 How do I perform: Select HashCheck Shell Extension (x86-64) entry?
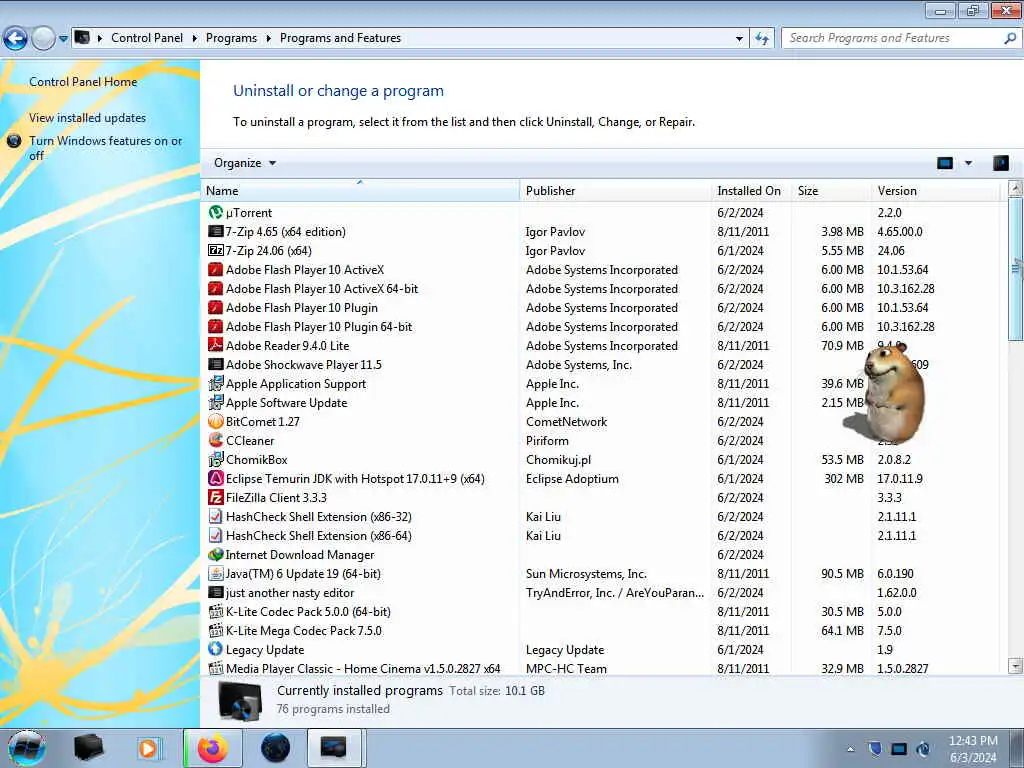601,536
